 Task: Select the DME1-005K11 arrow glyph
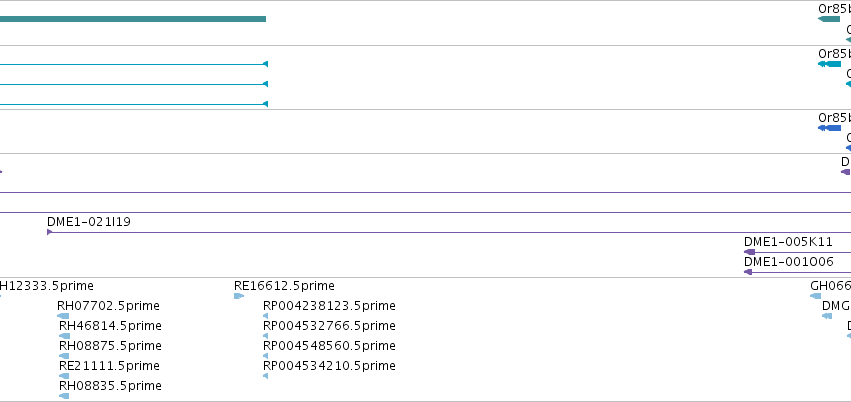pos(797,252)
